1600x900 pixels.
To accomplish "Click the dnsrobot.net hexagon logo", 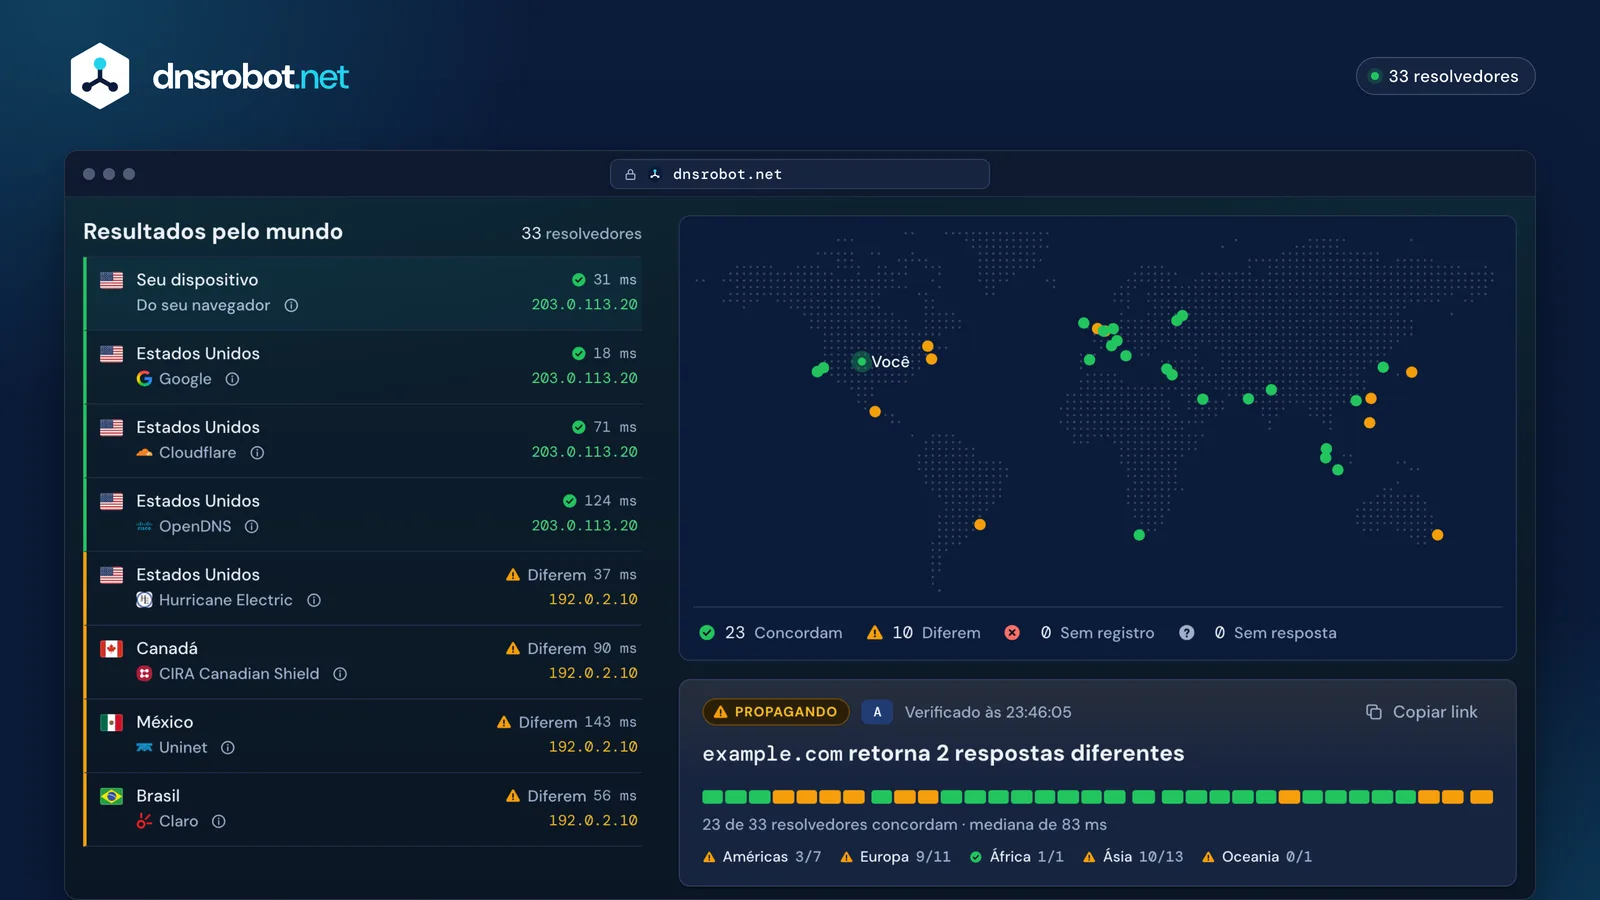I will (100, 76).
